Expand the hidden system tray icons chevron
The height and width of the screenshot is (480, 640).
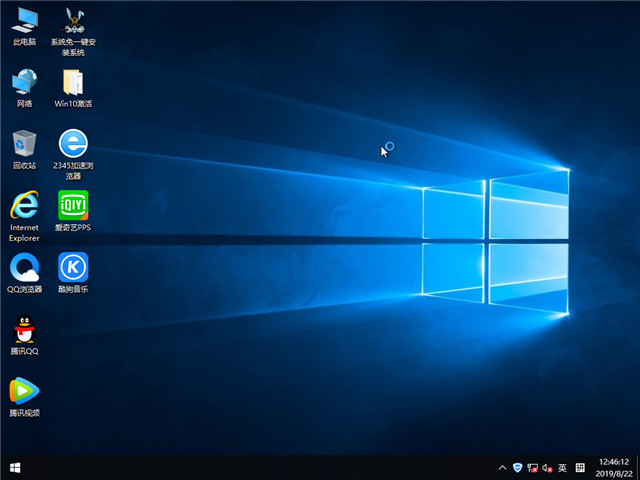[x=502, y=467]
